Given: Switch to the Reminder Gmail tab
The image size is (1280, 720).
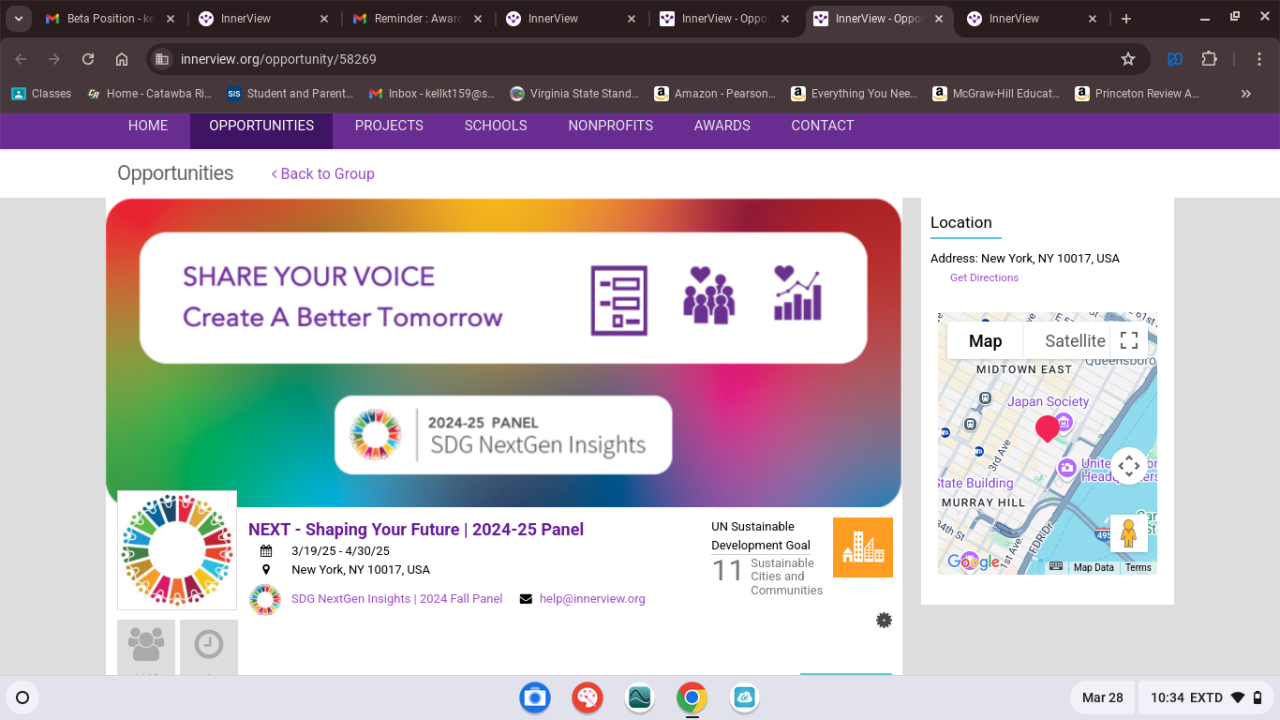Looking at the screenshot, I should click(x=416, y=19).
